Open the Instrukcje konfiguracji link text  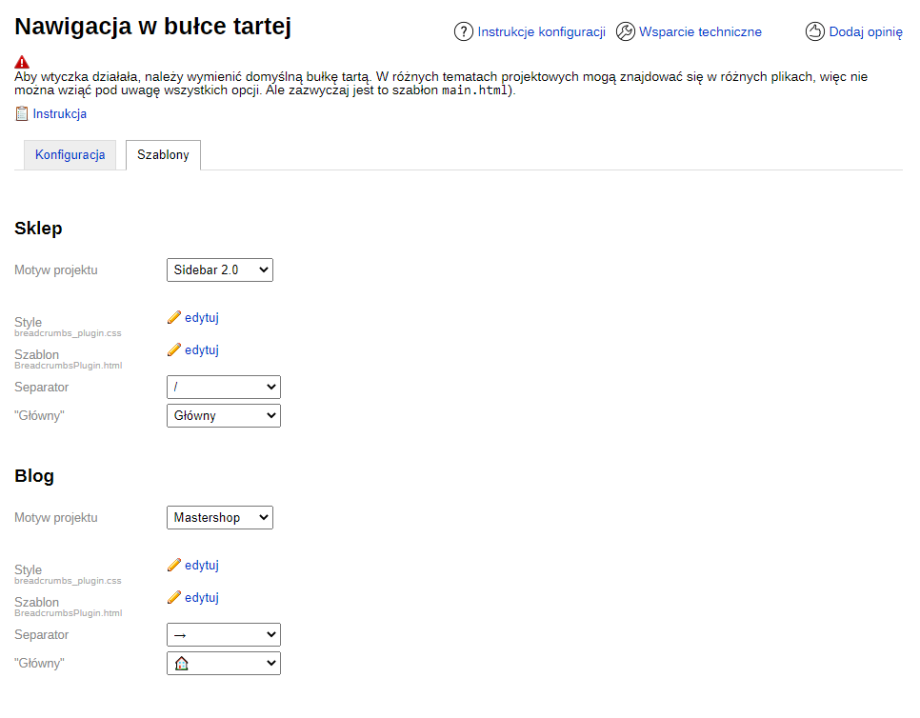click(x=541, y=32)
